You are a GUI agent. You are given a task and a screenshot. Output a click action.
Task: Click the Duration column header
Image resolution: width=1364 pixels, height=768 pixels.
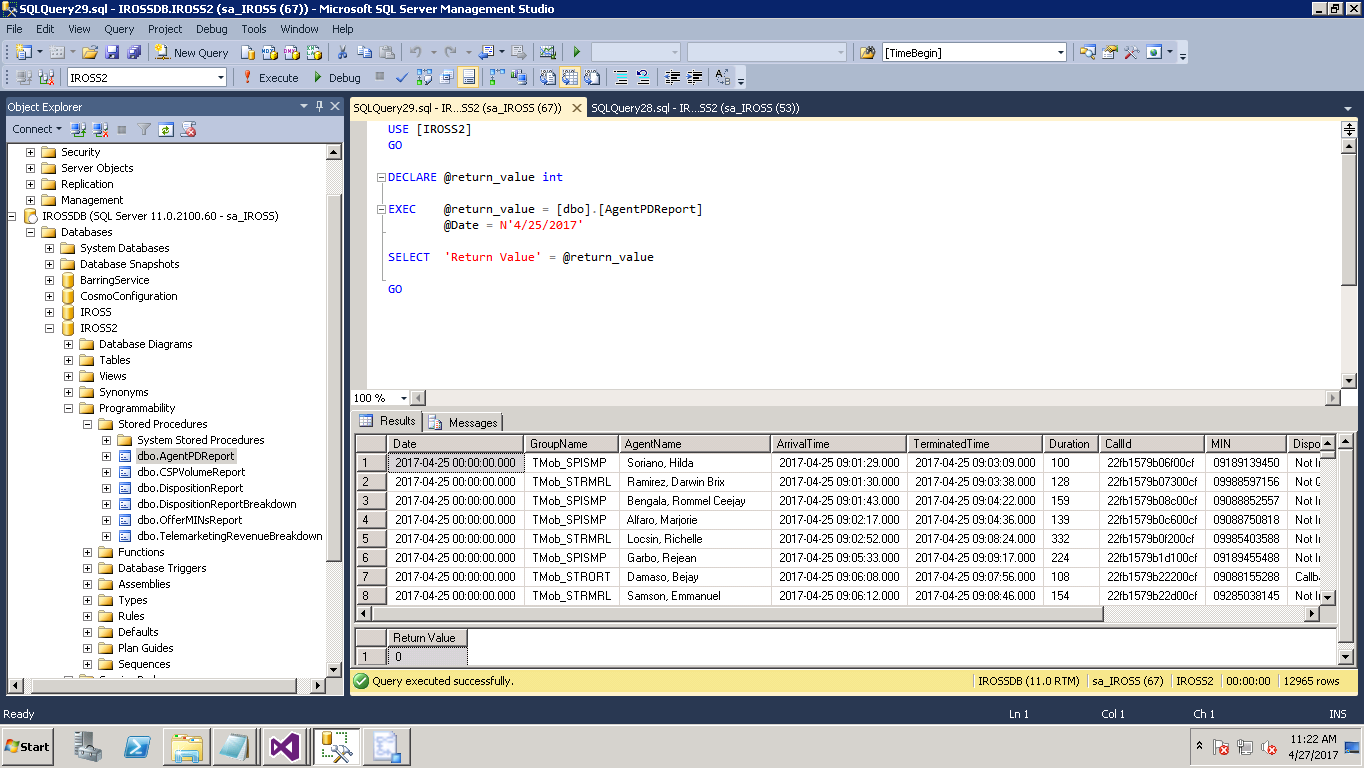[x=1069, y=444]
